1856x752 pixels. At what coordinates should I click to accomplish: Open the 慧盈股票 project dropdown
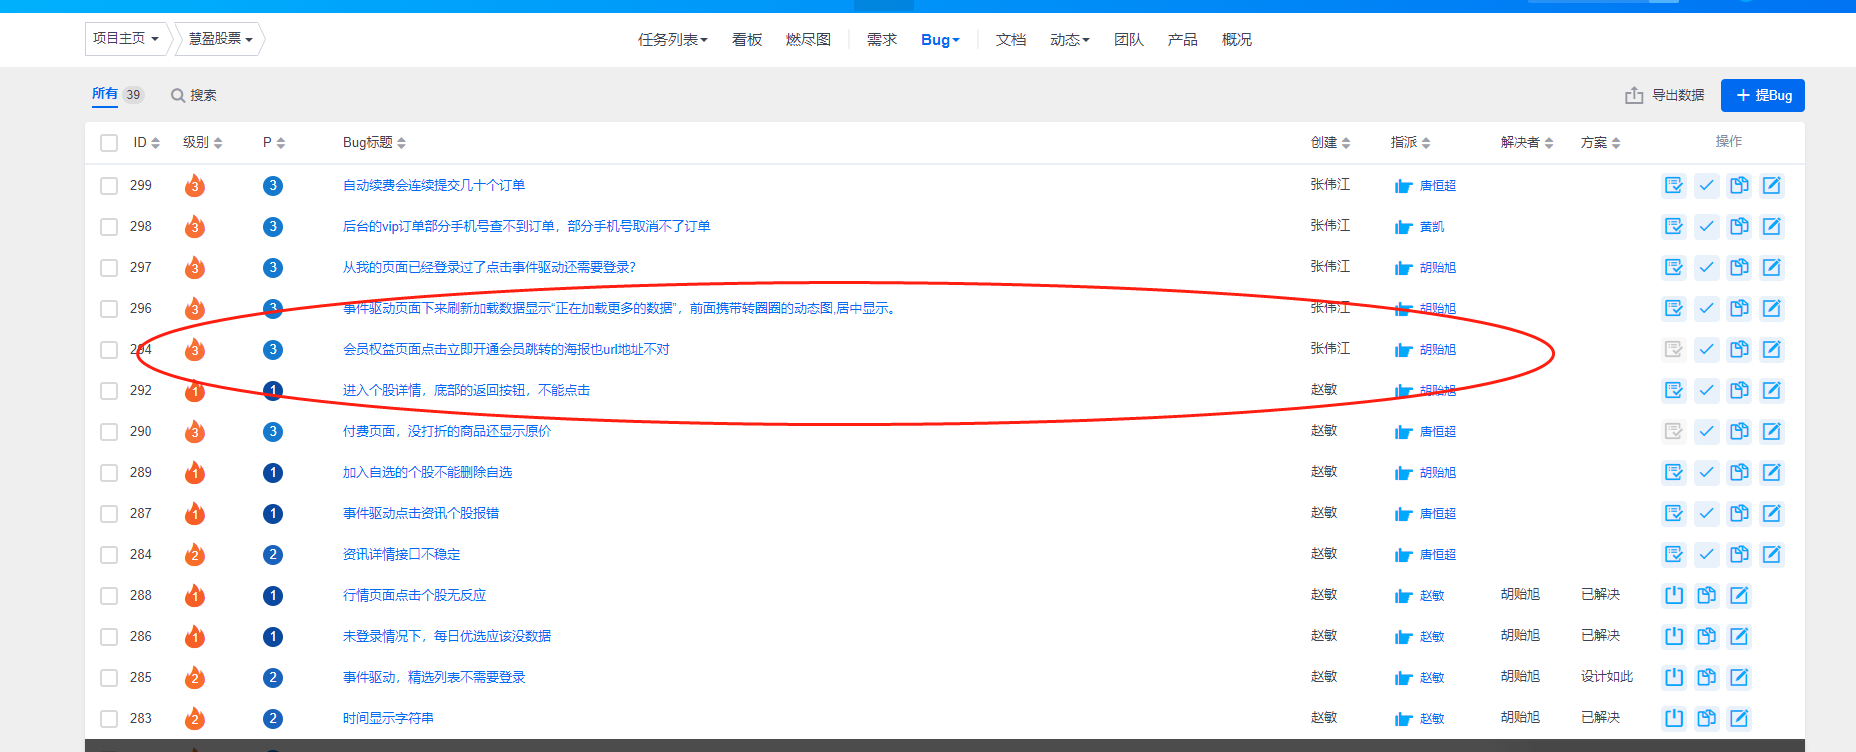(x=220, y=39)
